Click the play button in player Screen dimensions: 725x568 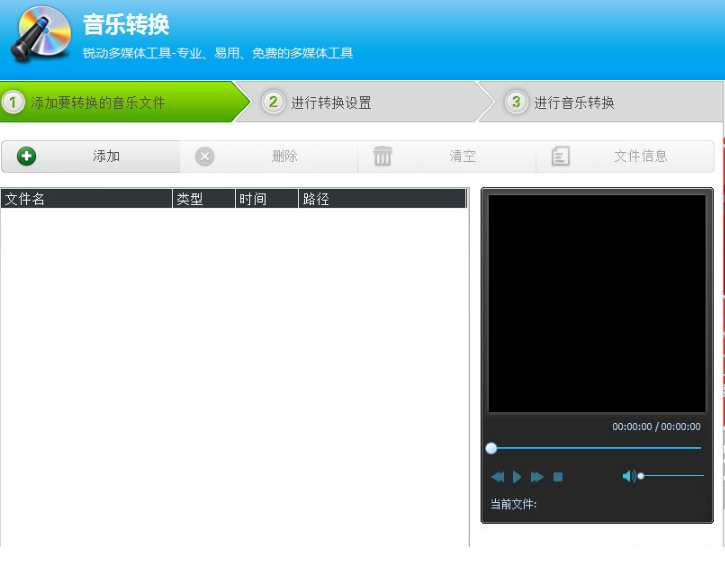(x=517, y=477)
